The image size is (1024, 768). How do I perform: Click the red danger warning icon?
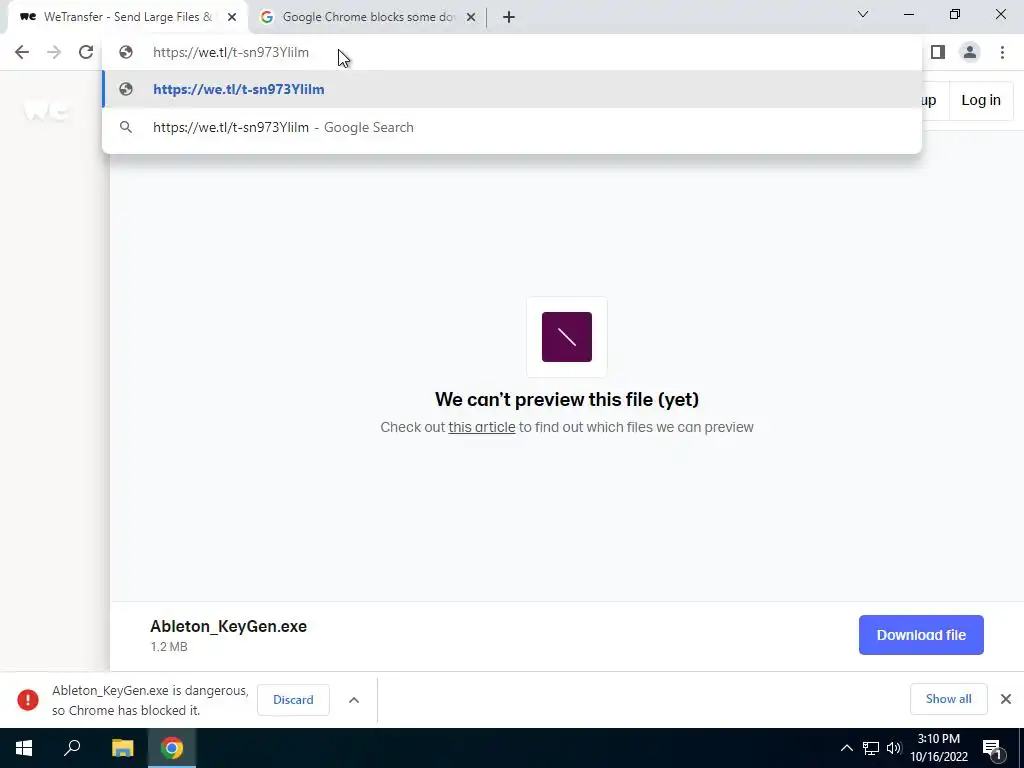pyautogui.click(x=28, y=699)
